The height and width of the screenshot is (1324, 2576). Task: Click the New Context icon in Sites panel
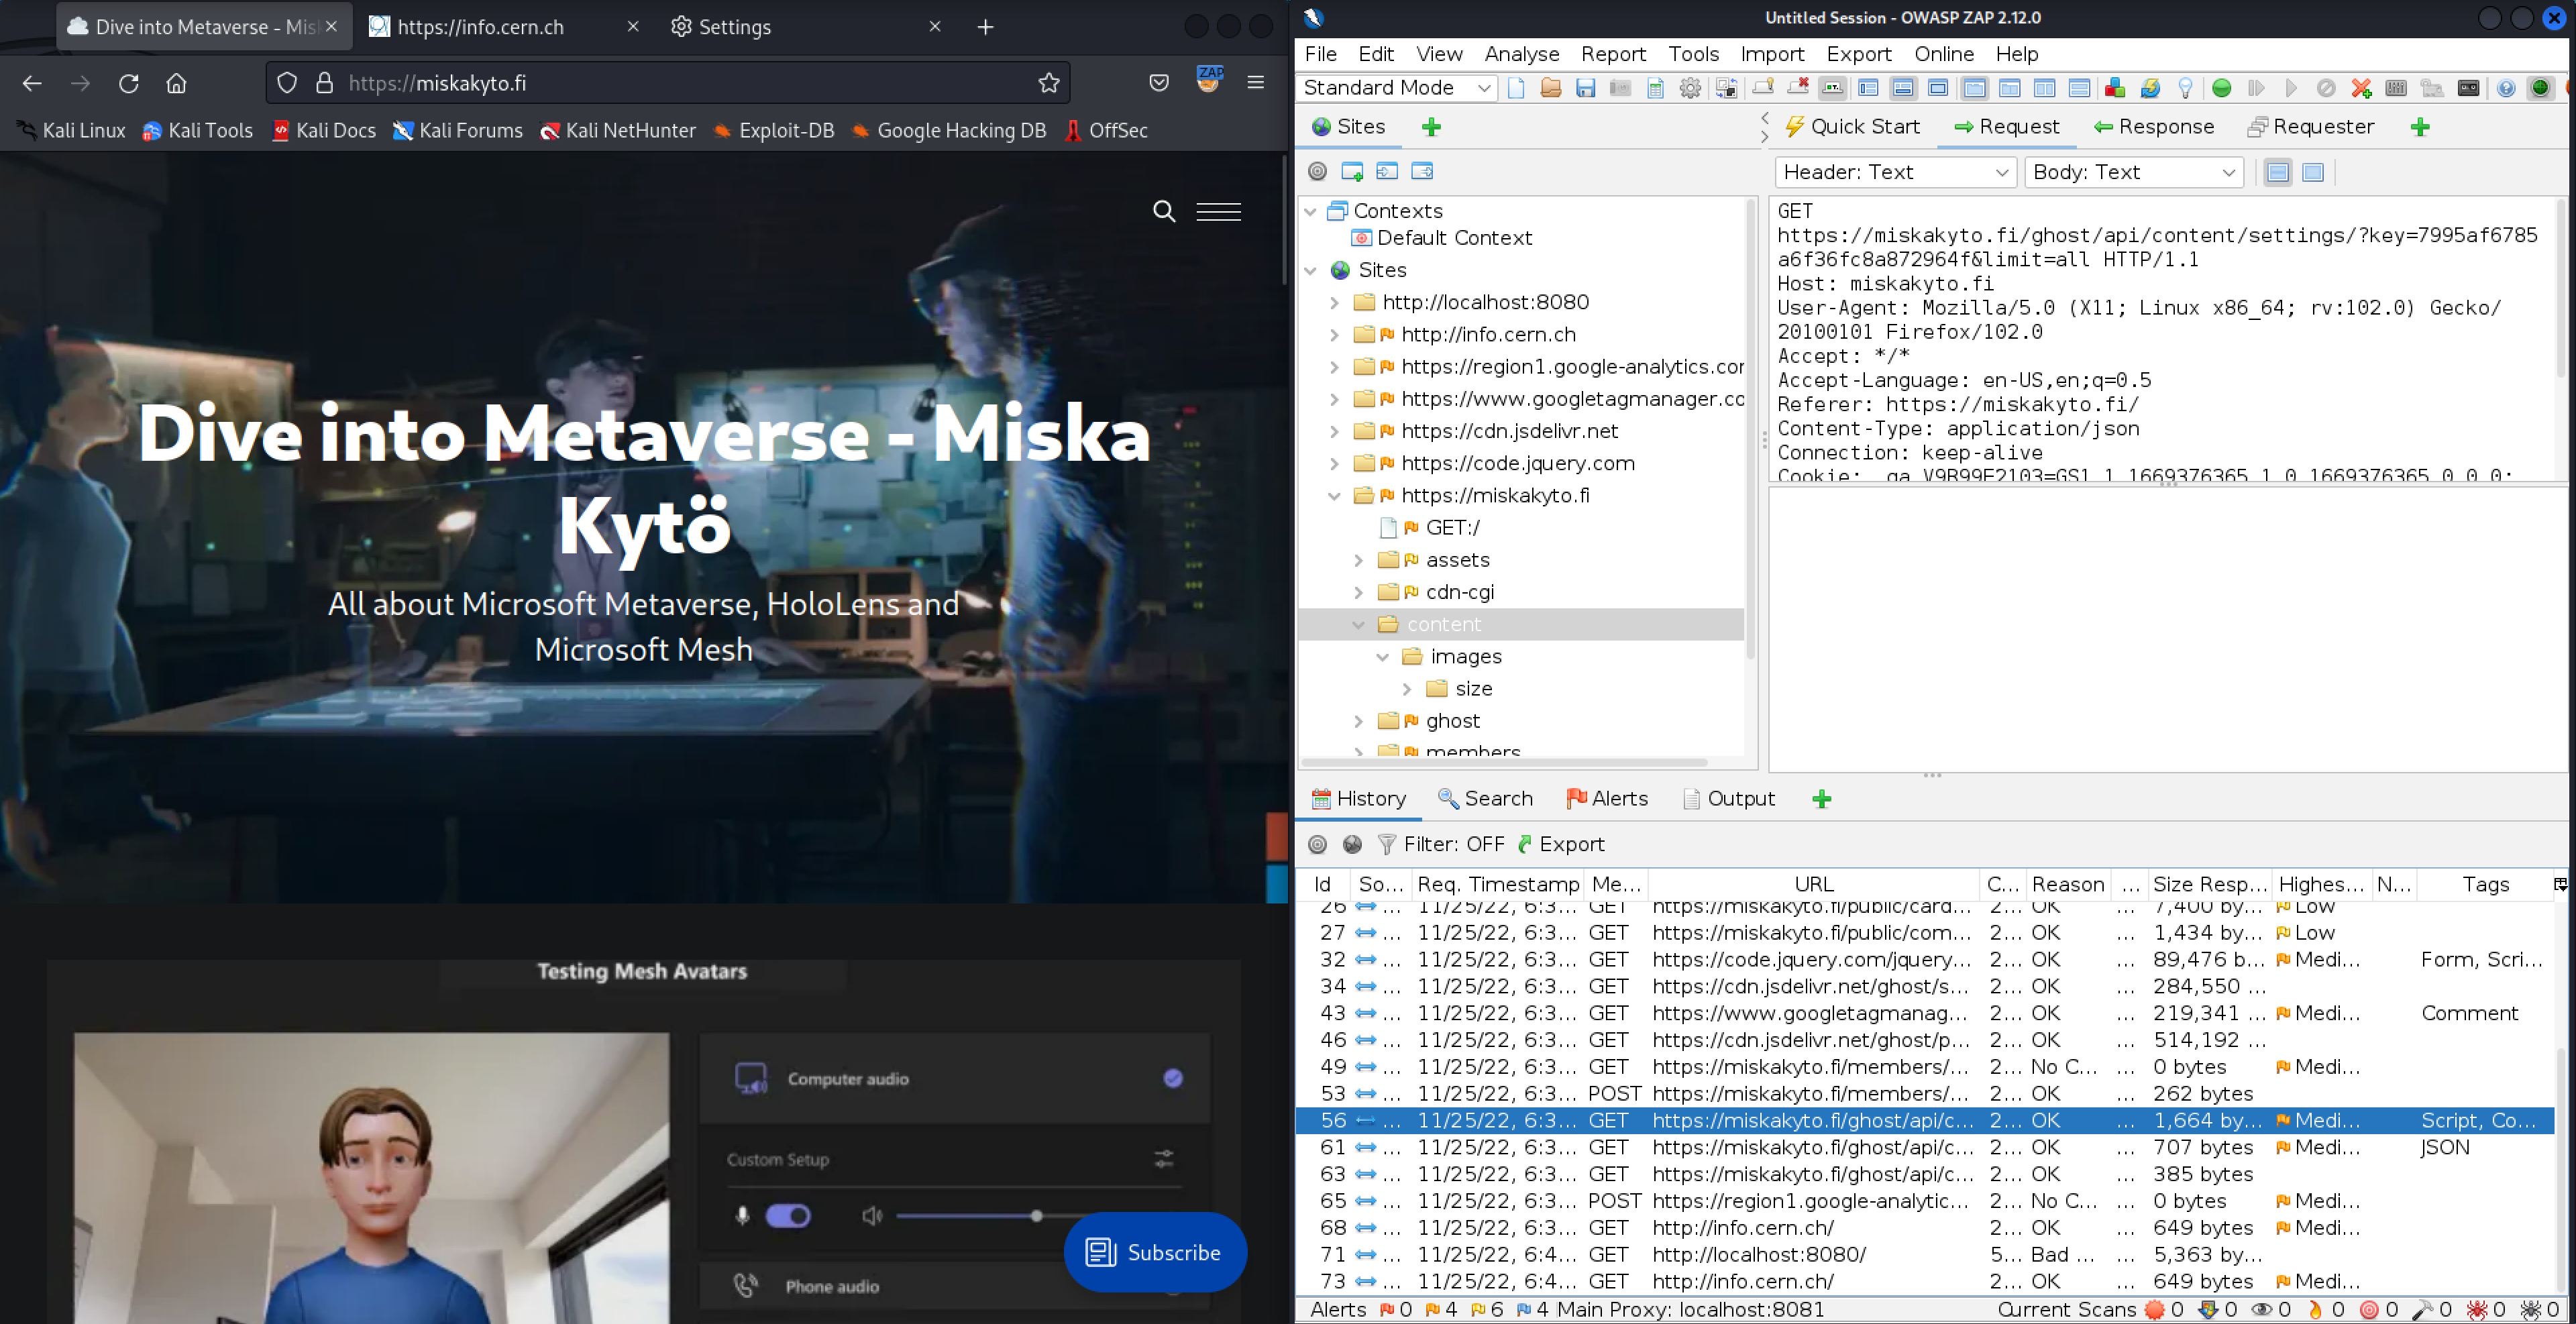[1352, 171]
